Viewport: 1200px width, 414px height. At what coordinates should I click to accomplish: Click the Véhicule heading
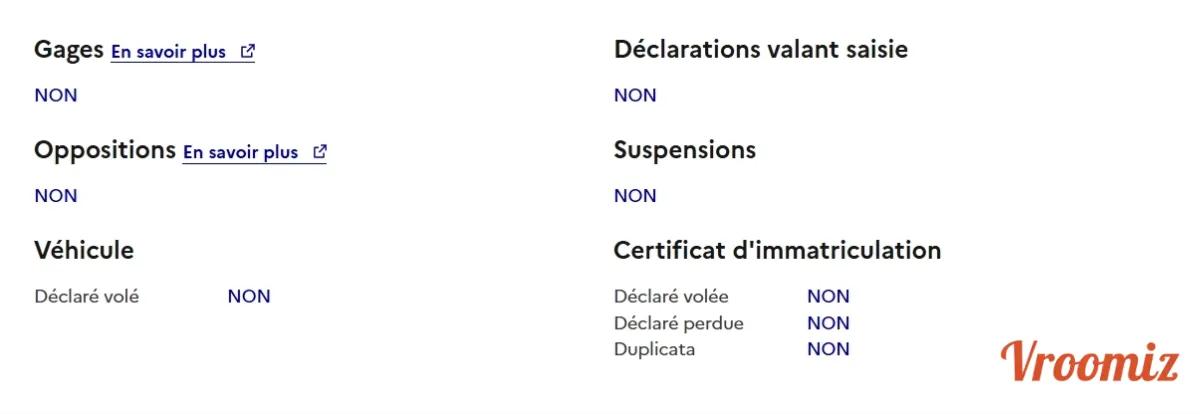point(84,250)
